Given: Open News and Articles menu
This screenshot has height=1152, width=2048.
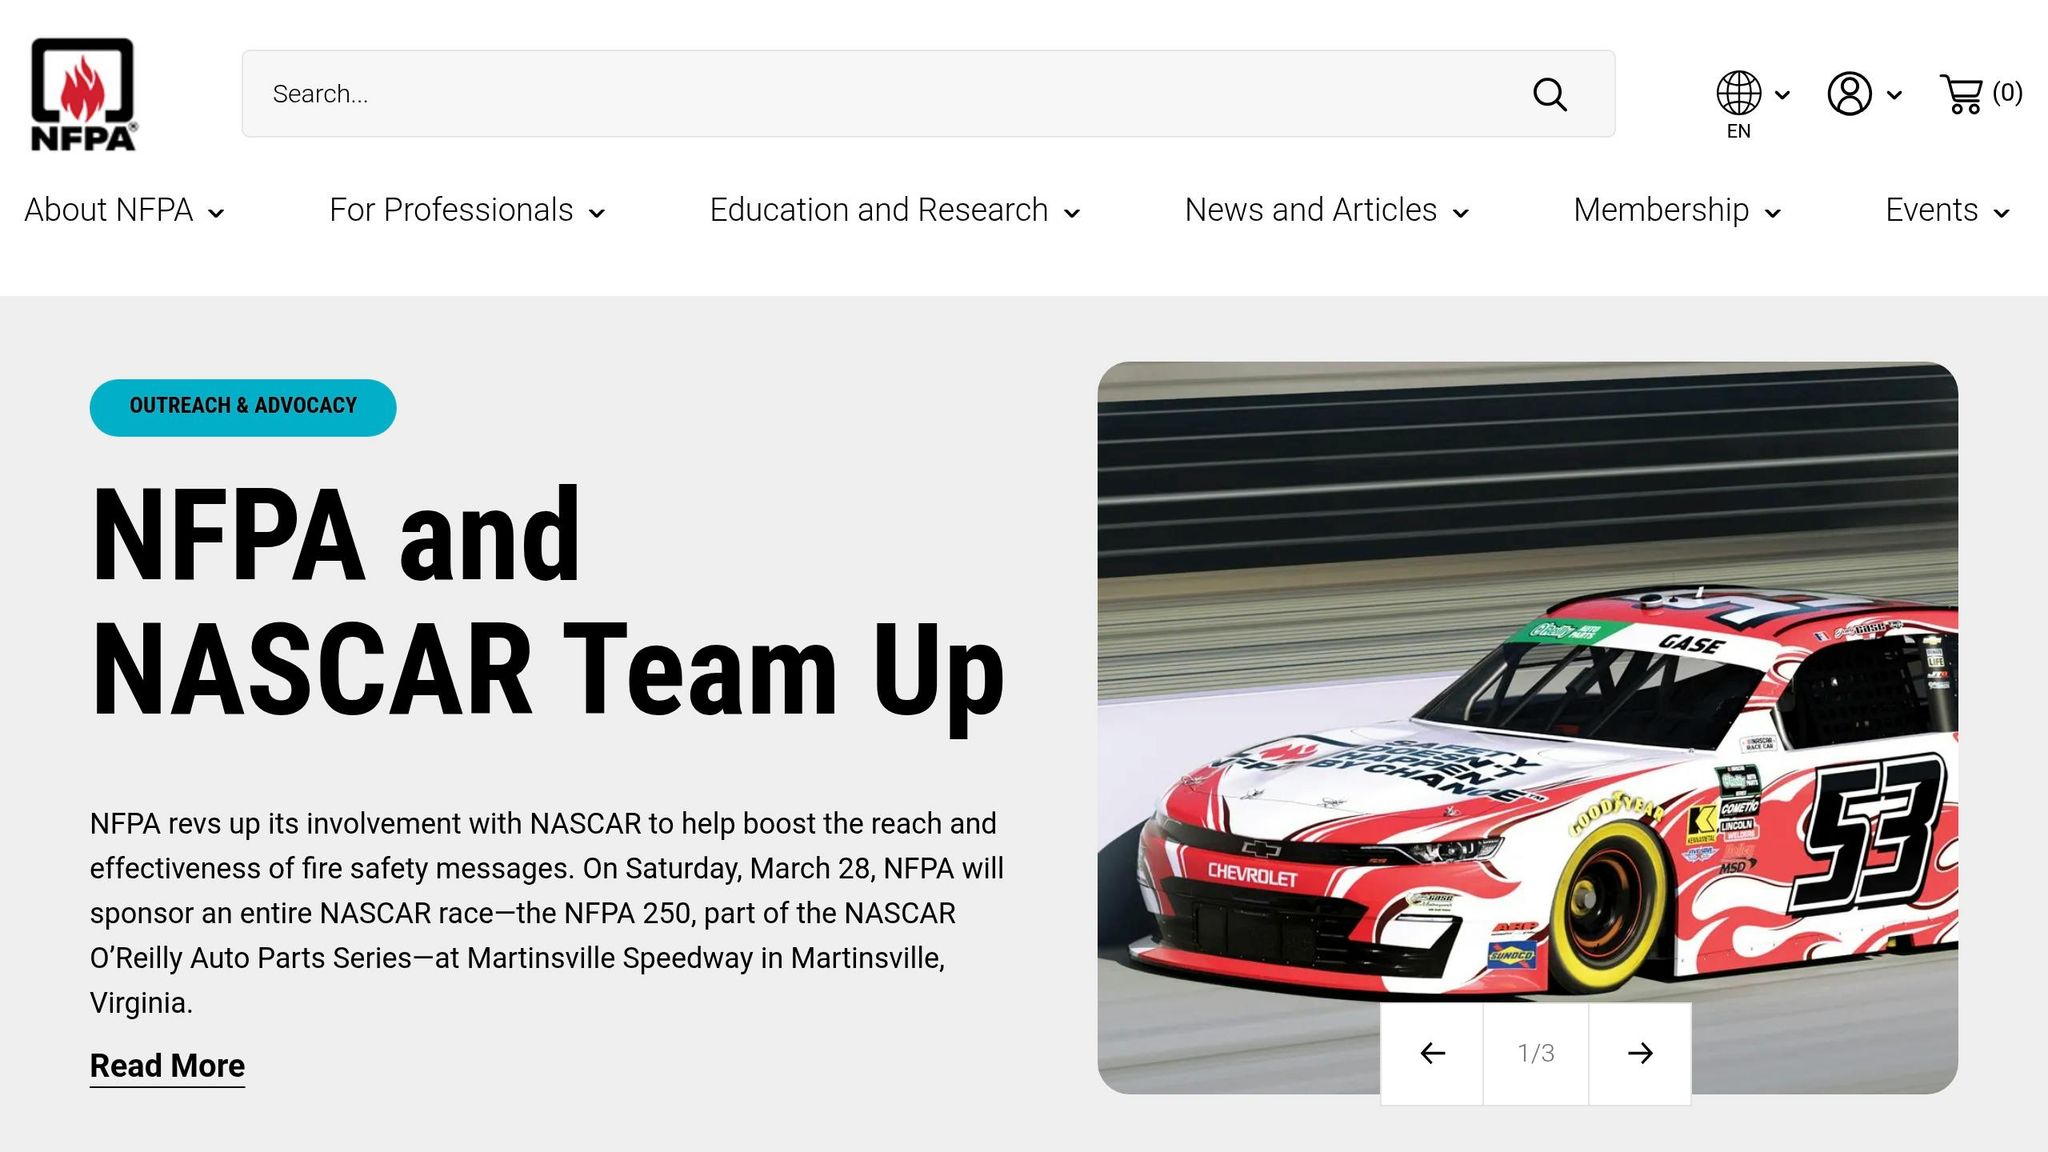Looking at the screenshot, I should [x=1327, y=210].
